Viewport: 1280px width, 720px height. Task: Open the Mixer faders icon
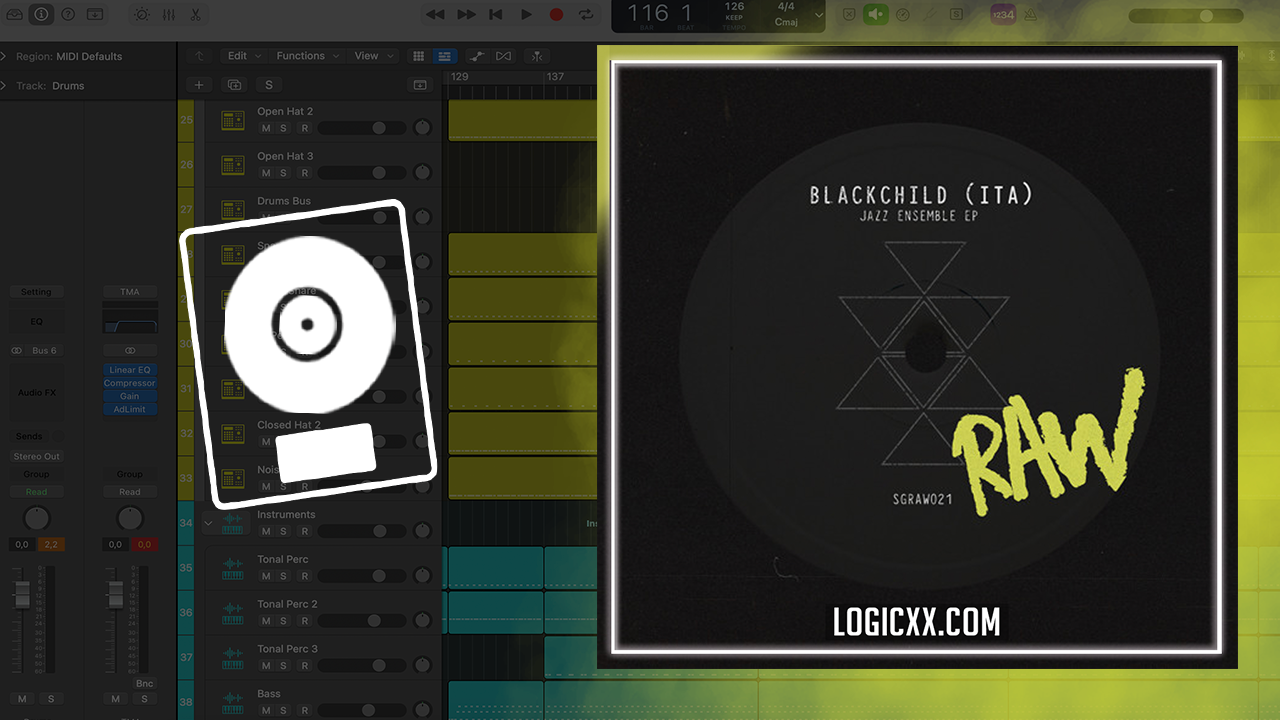point(168,14)
